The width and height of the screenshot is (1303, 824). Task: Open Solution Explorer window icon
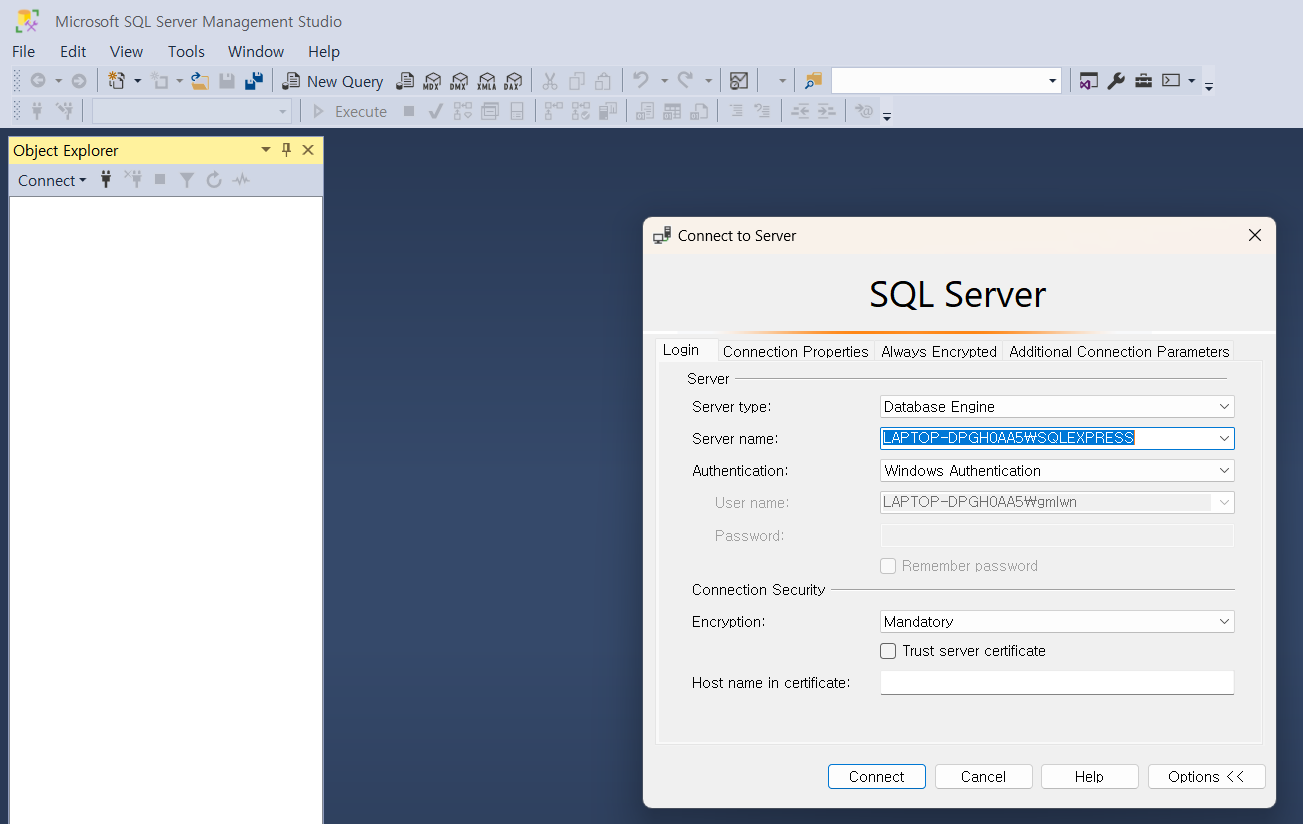coord(1089,81)
